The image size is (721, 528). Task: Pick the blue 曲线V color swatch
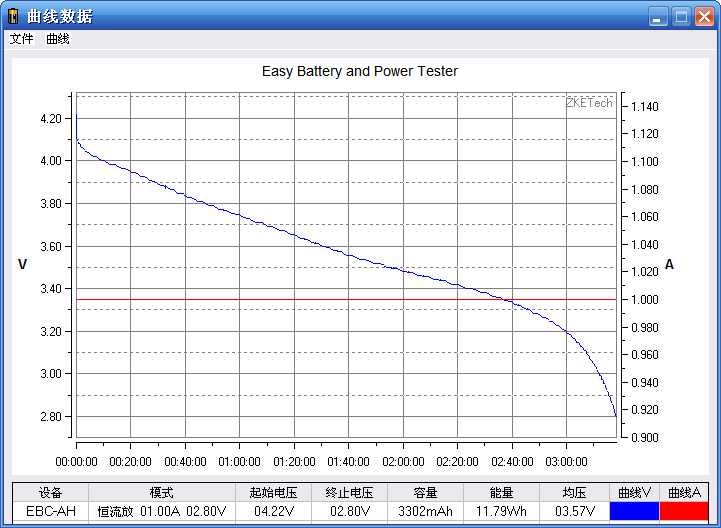(x=634, y=511)
